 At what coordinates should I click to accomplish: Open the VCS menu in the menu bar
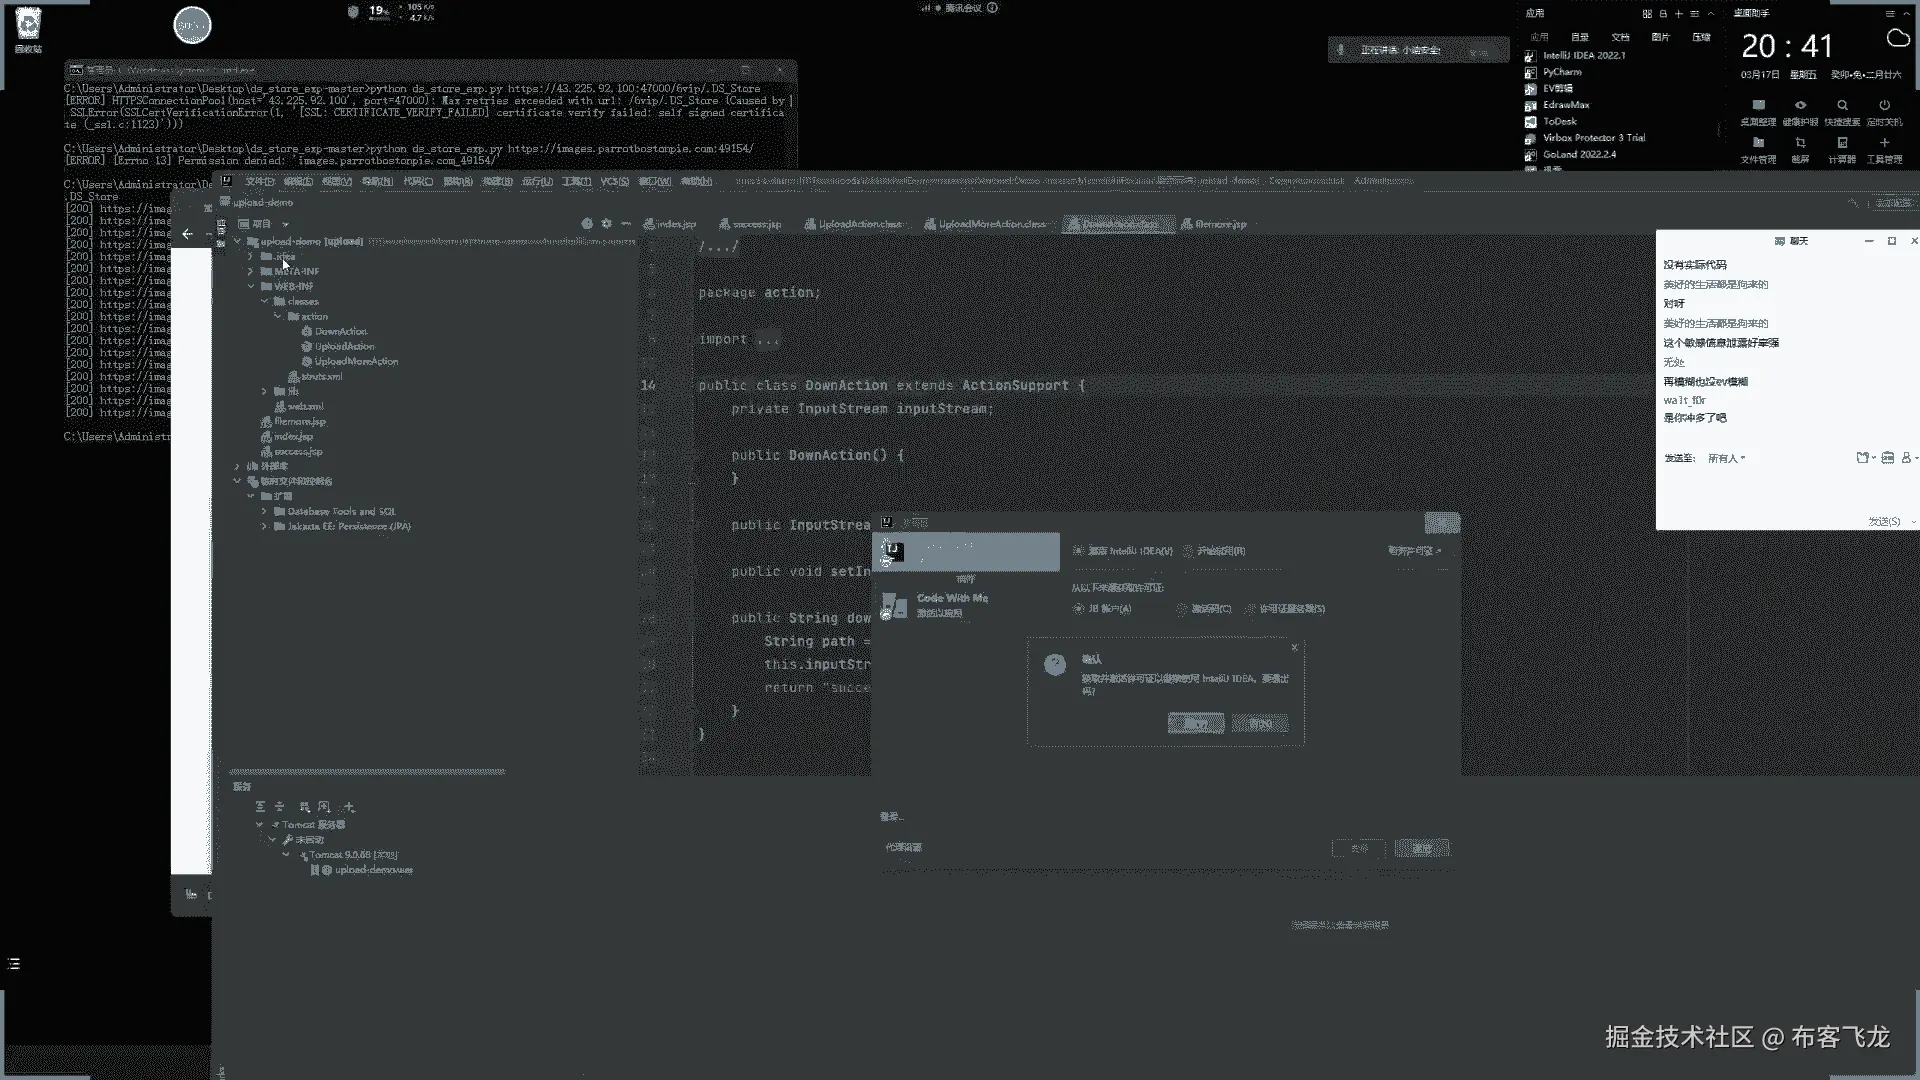[614, 181]
